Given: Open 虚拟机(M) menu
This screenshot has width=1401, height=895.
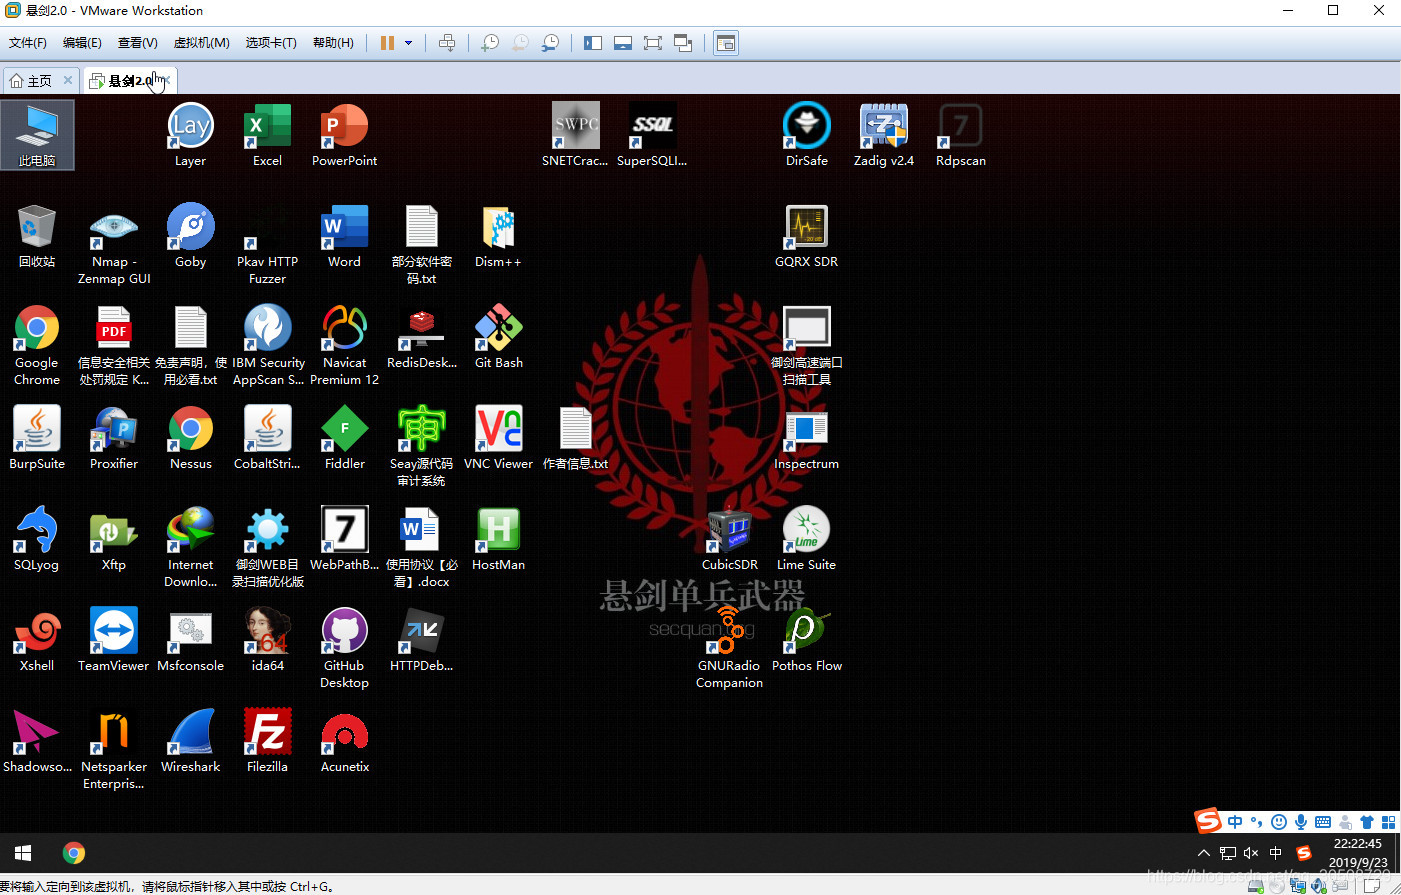Looking at the screenshot, I should [x=202, y=43].
